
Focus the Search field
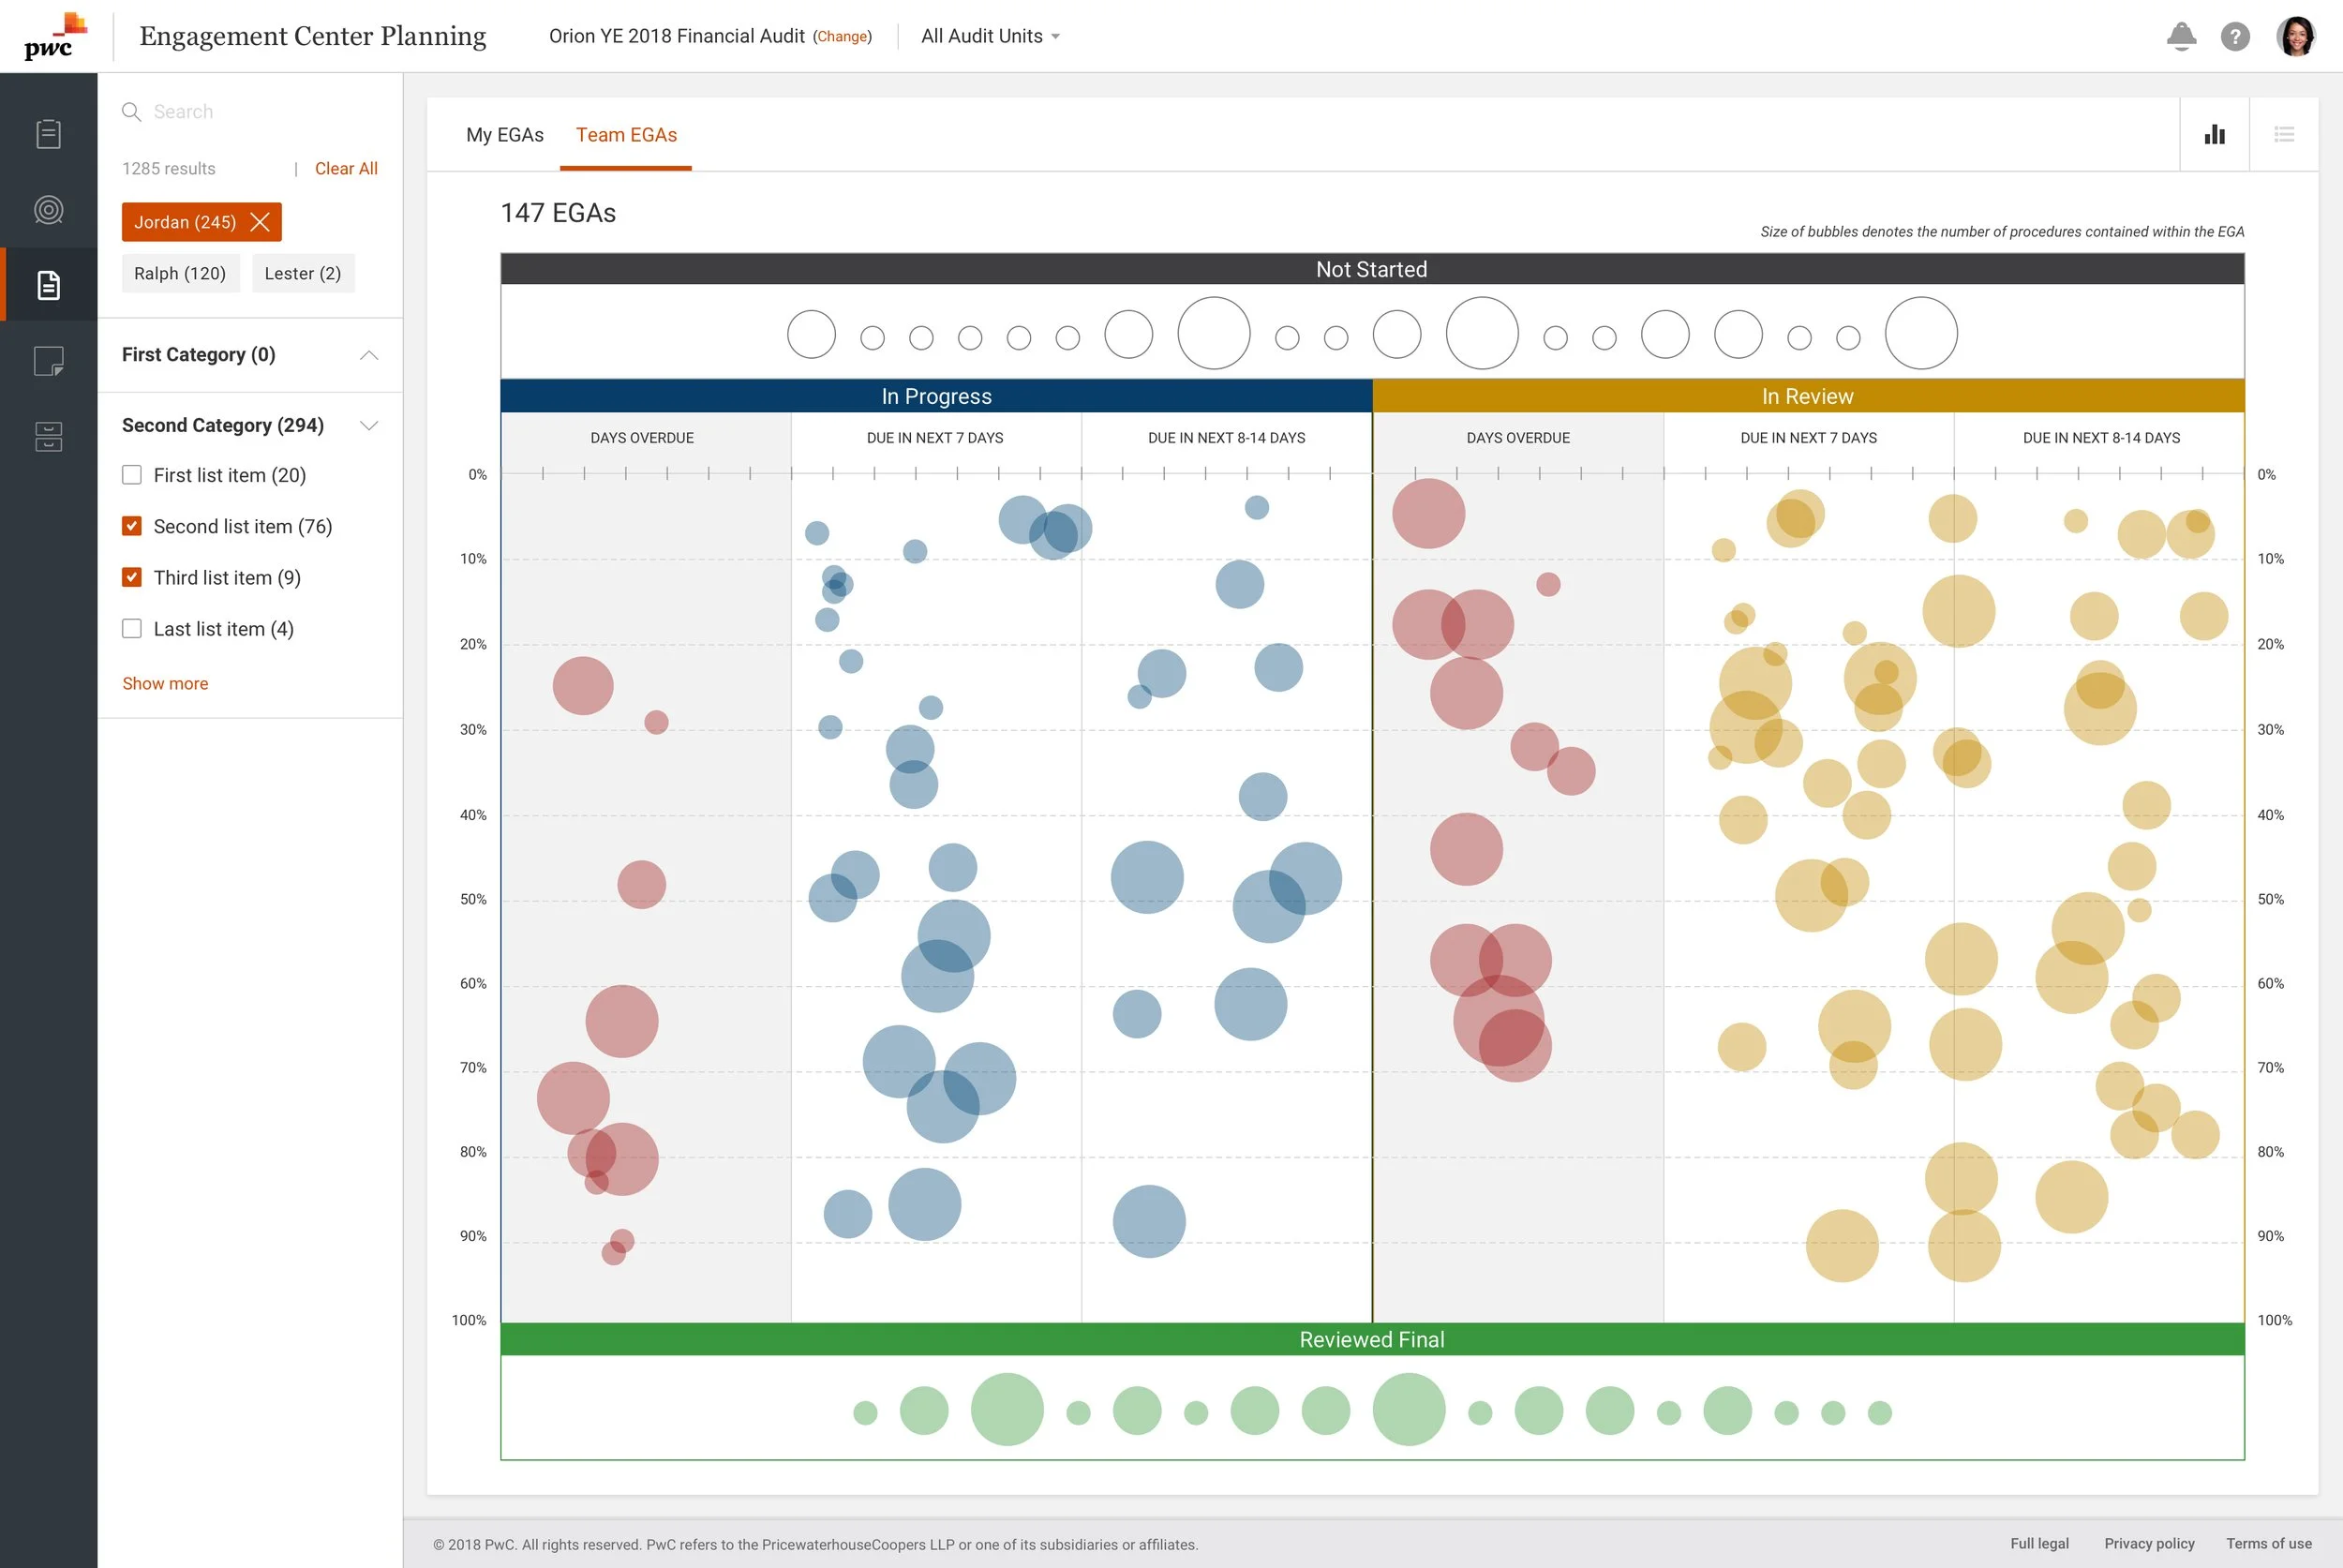click(x=250, y=111)
